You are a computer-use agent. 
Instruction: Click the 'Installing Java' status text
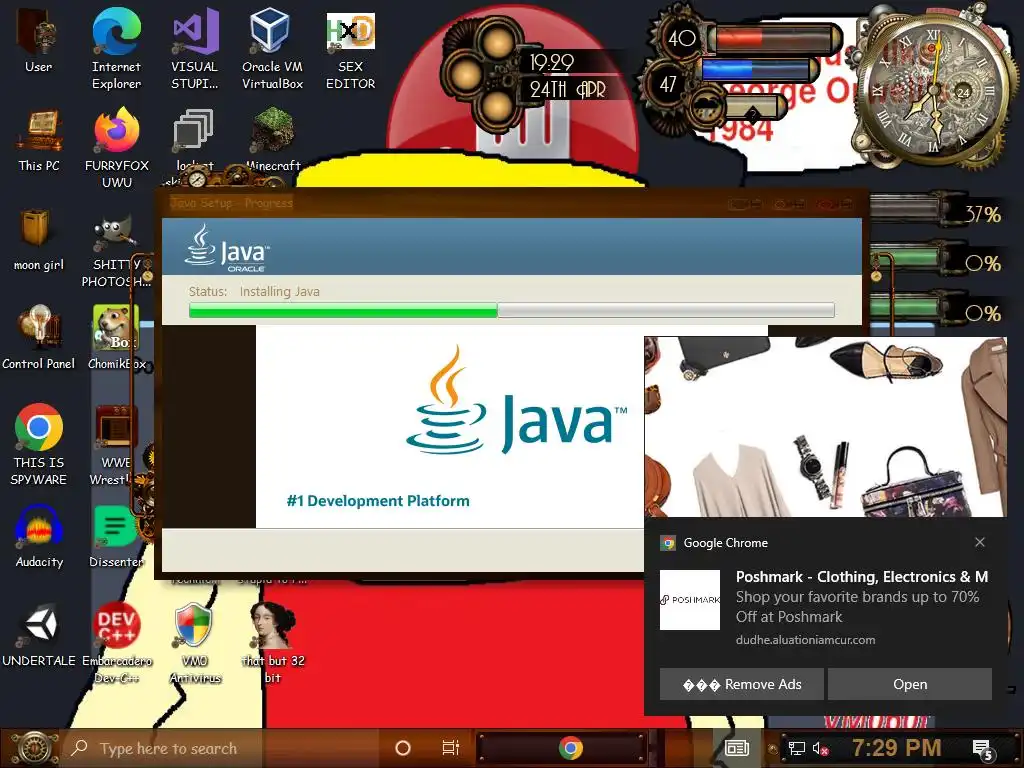pyautogui.click(x=280, y=291)
